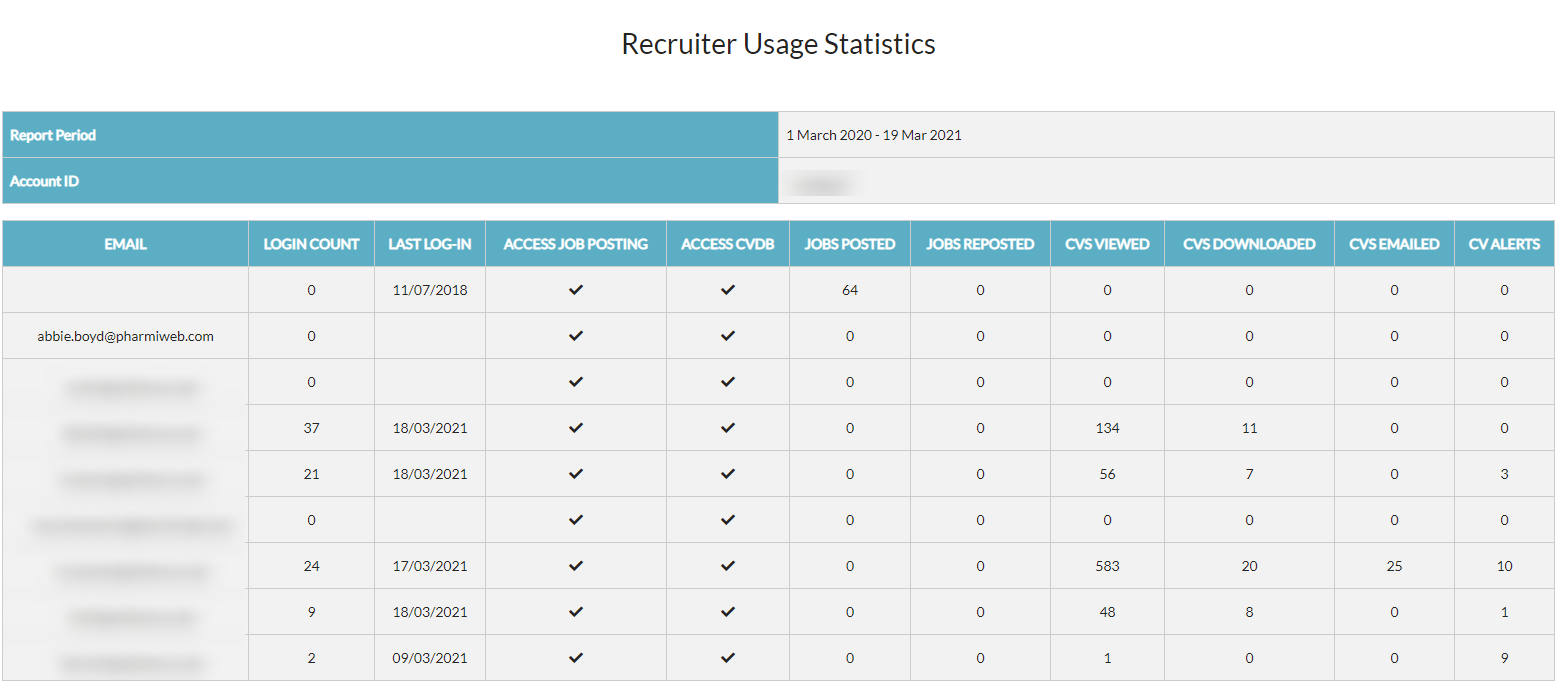Click the Account ID label
This screenshot has width=1565, height=694.
pos(44,182)
